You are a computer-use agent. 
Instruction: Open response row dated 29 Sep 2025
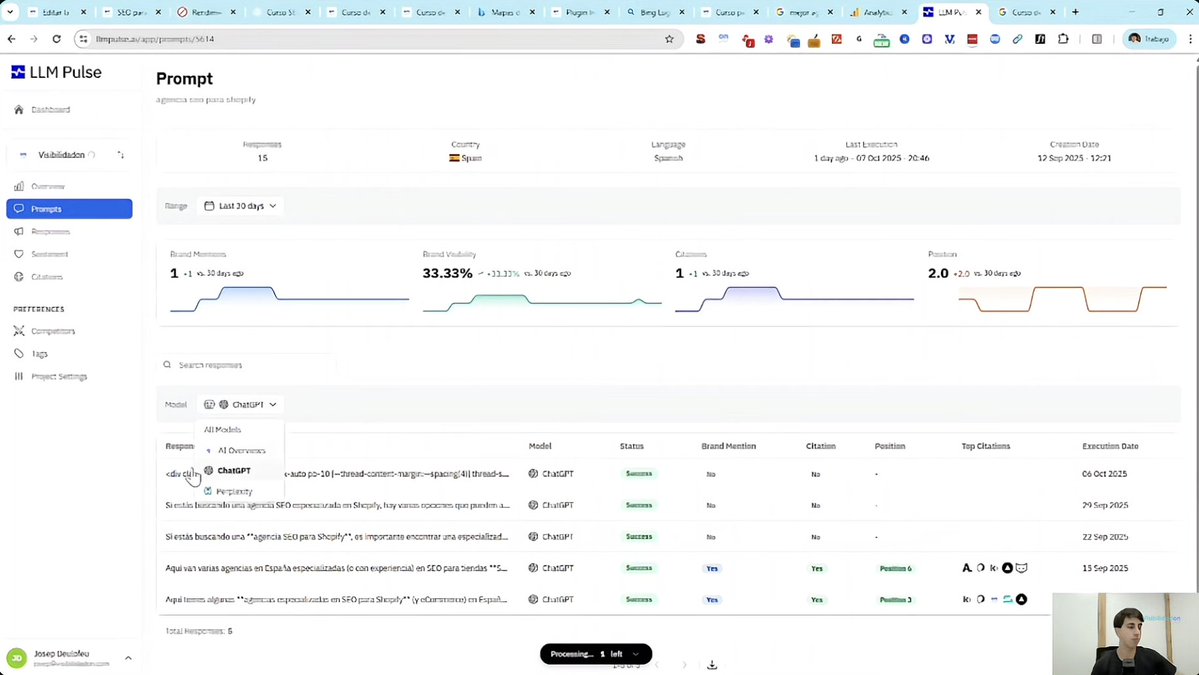[668, 505]
